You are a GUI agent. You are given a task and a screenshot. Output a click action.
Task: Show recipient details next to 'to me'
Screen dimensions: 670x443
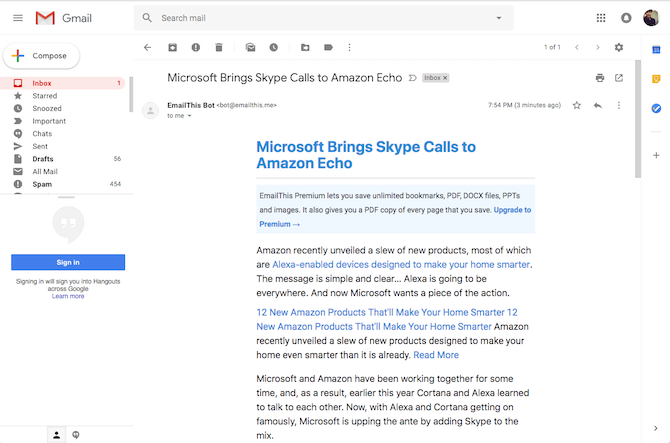click(x=189, y=116)
